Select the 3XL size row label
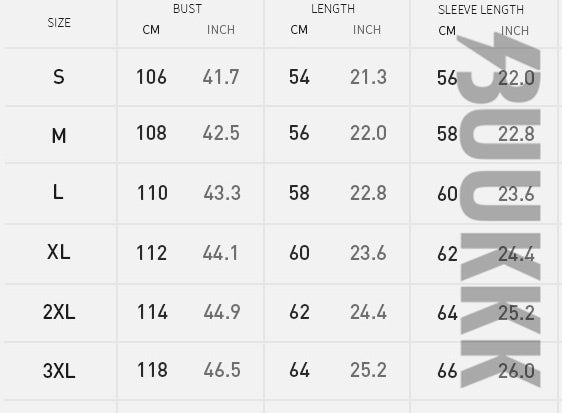 59,370
